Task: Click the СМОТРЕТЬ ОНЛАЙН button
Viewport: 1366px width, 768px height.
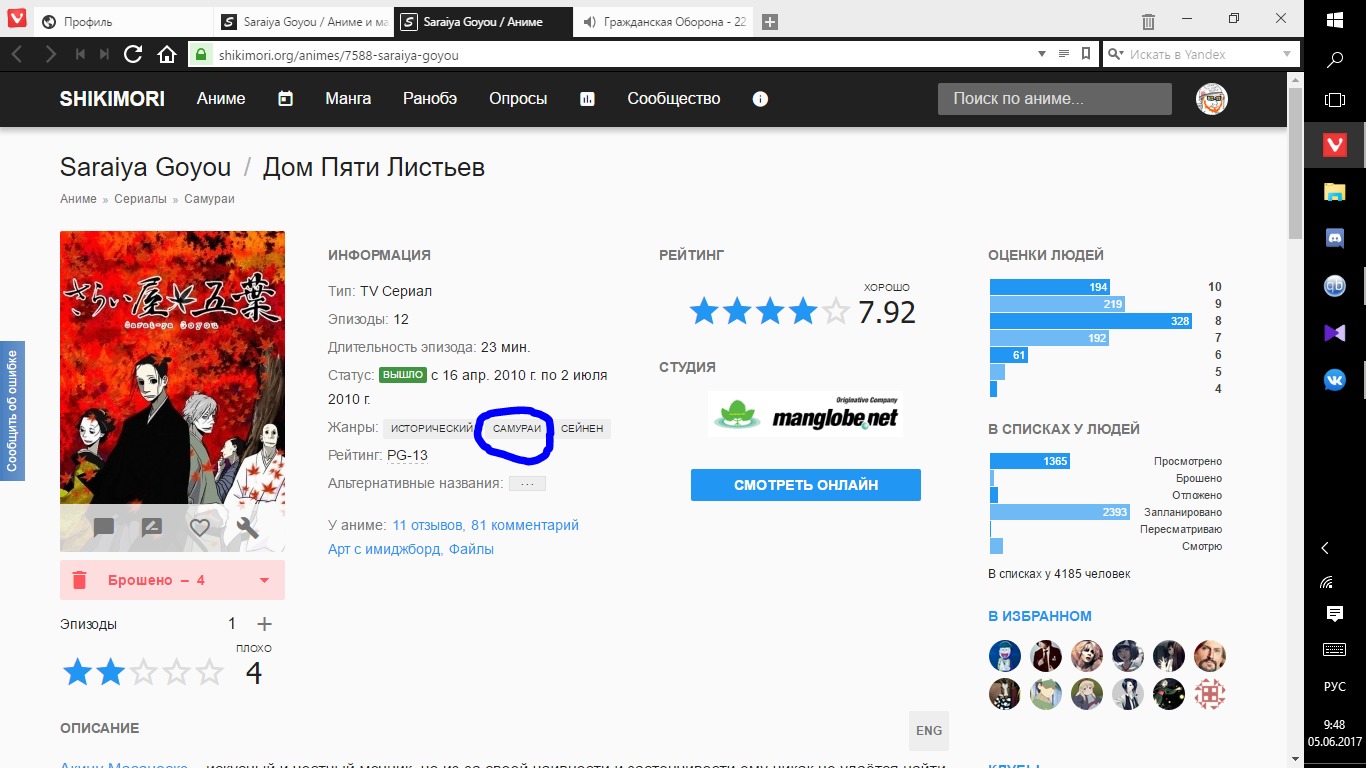Action: pyautogui.click(x=805, y=485)
